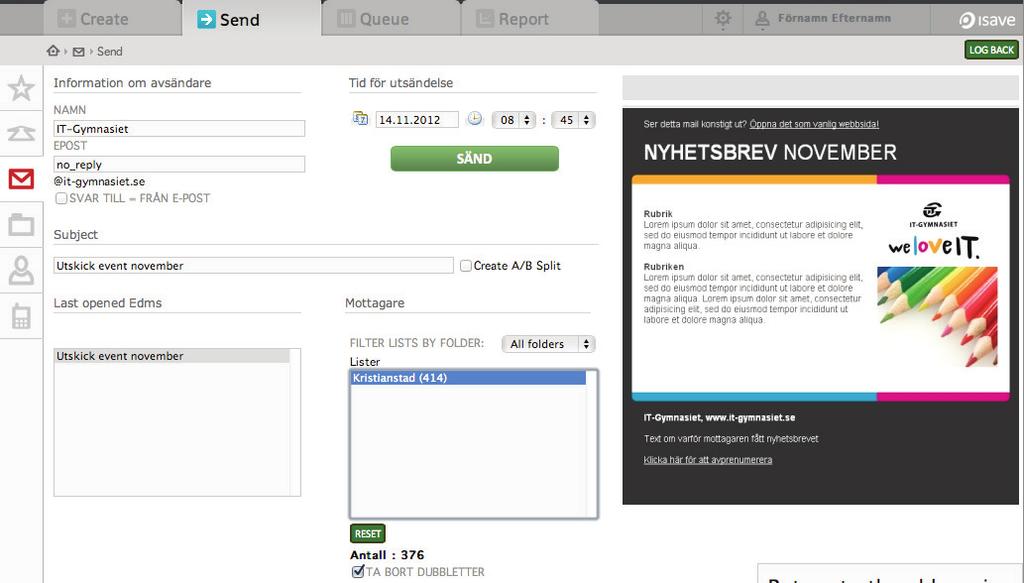Click the Antall : 376 count text
The width and height of the screenshot is (1024, 583).
387,555
